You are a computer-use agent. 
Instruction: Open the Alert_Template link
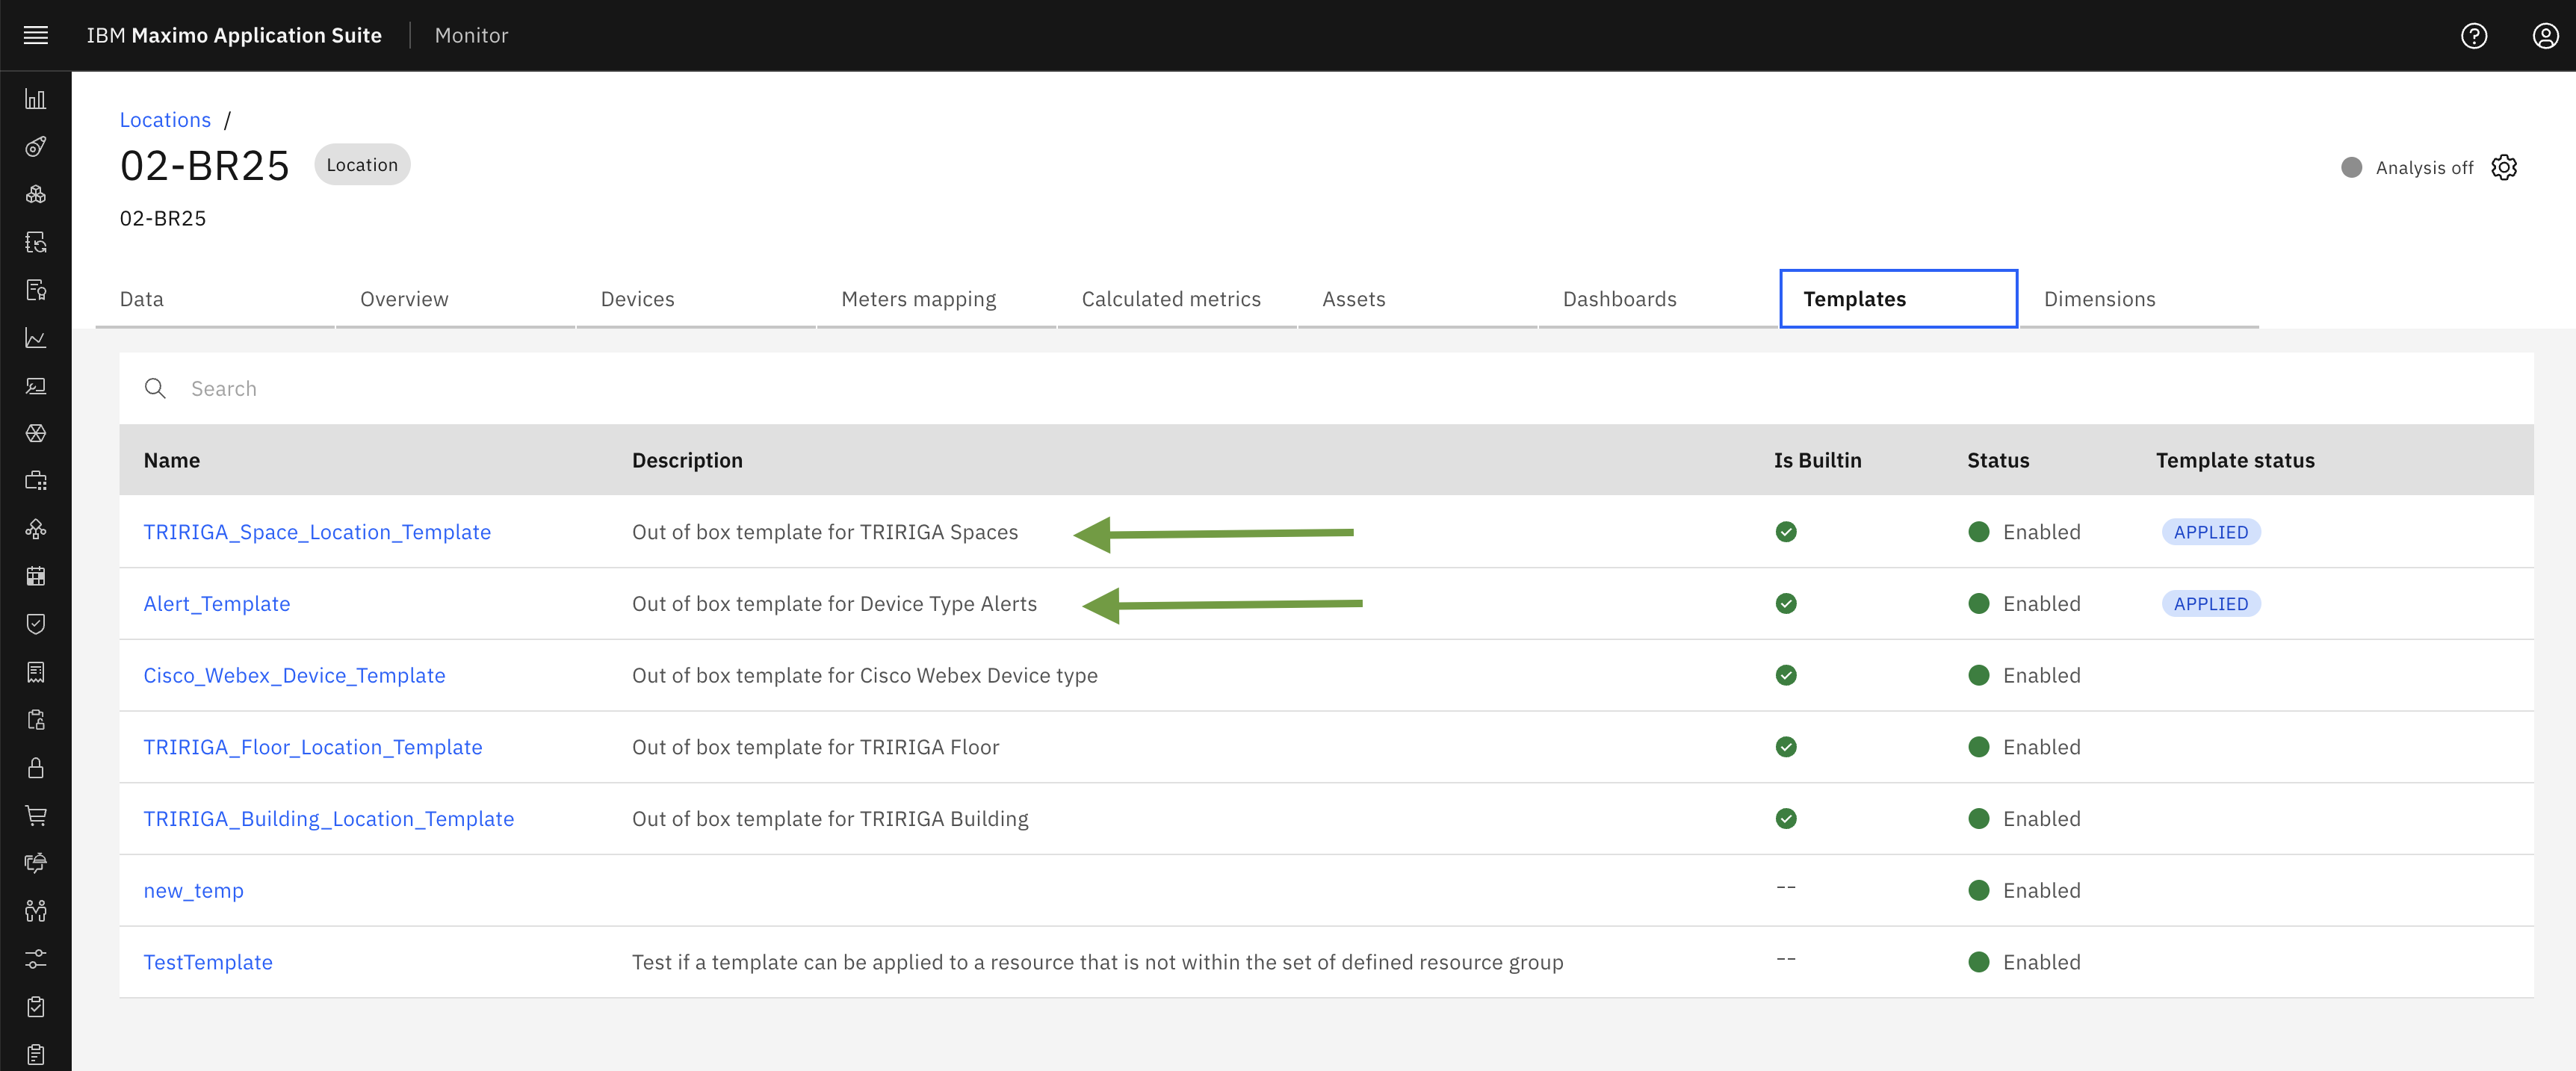[x=217, y=604]
